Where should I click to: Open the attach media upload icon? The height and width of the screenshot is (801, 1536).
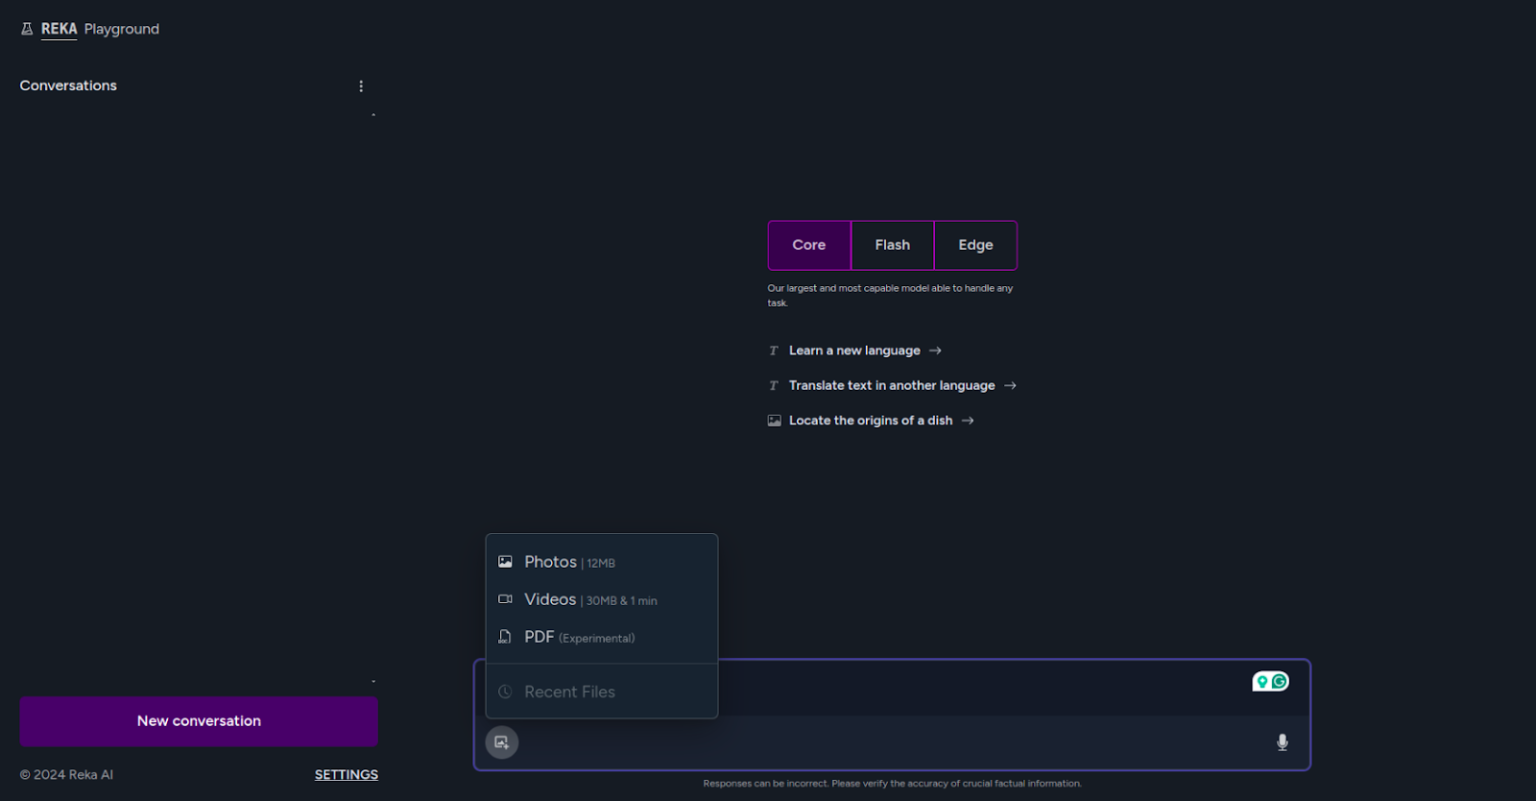[x=502, y=742]
